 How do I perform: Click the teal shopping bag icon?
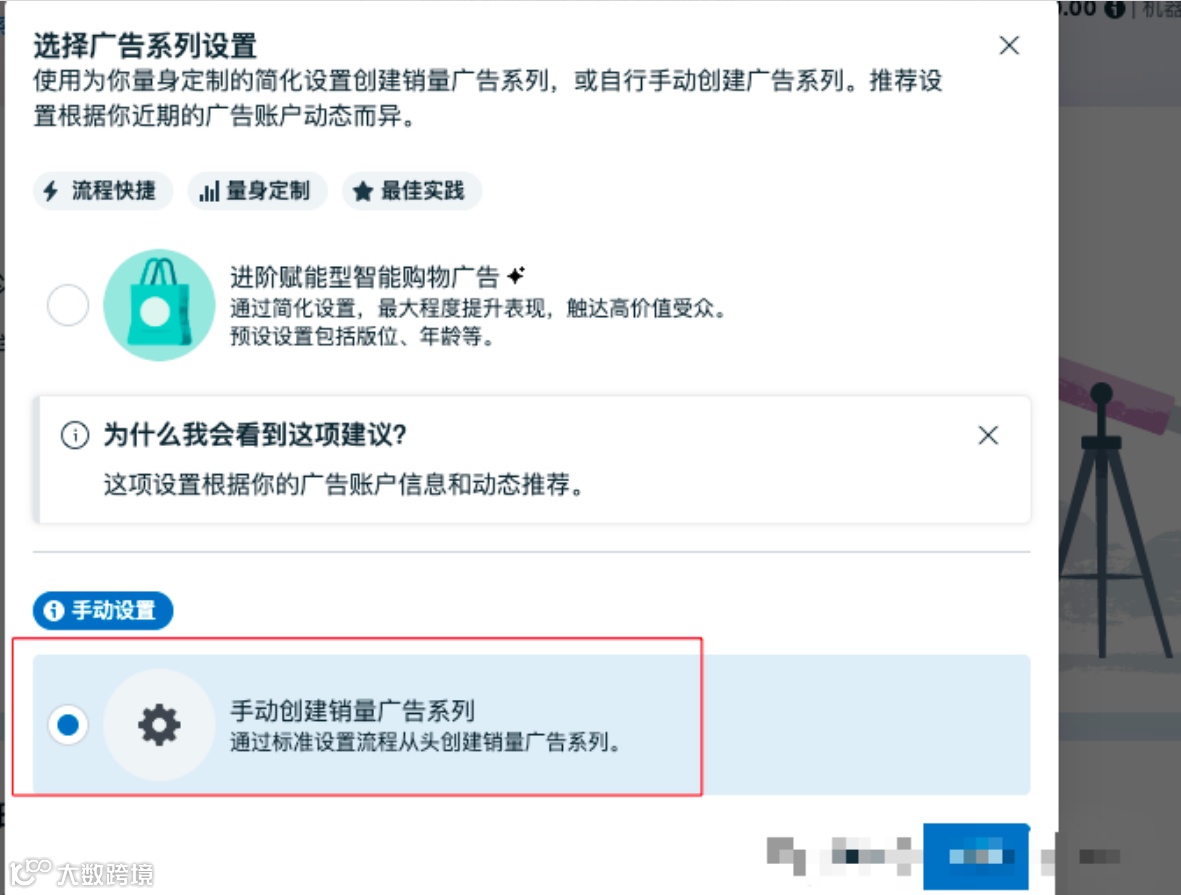pyautogui.click(x=159, y=305)
